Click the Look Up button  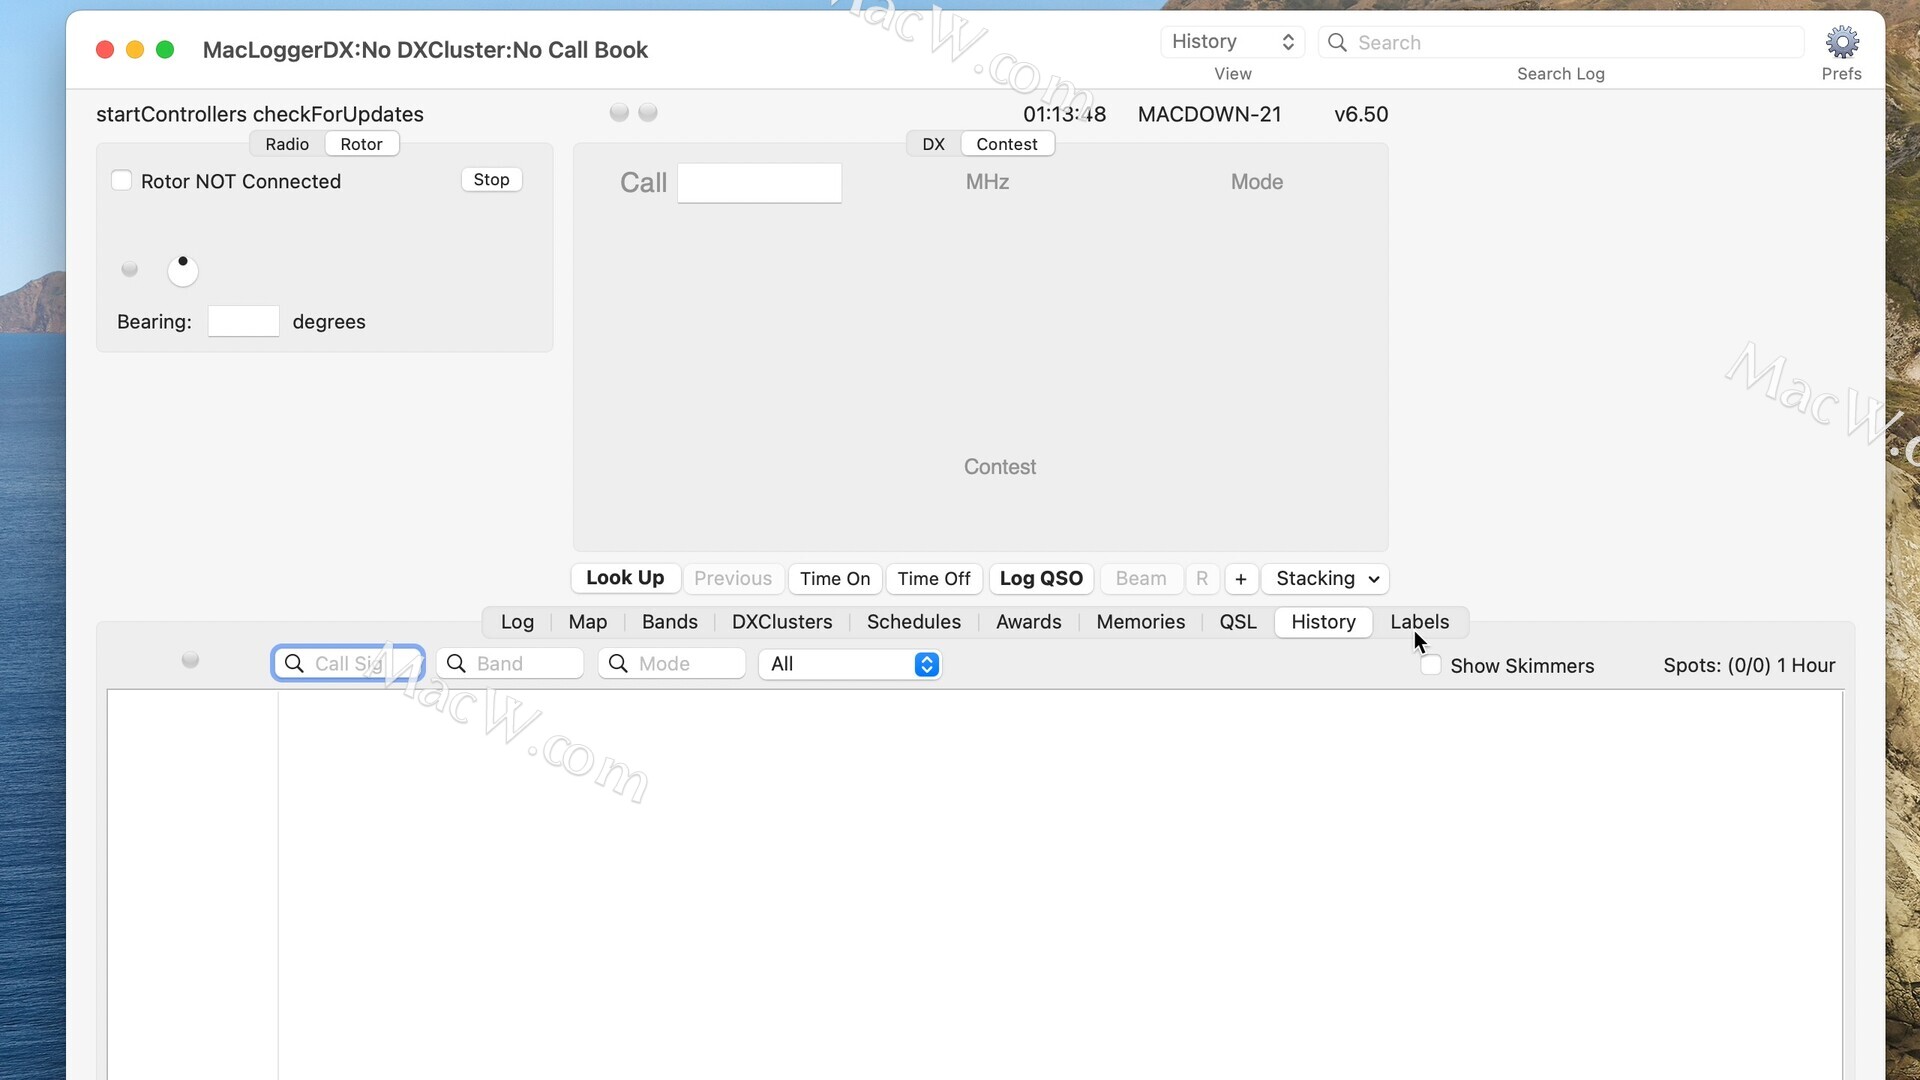[625, 578]
